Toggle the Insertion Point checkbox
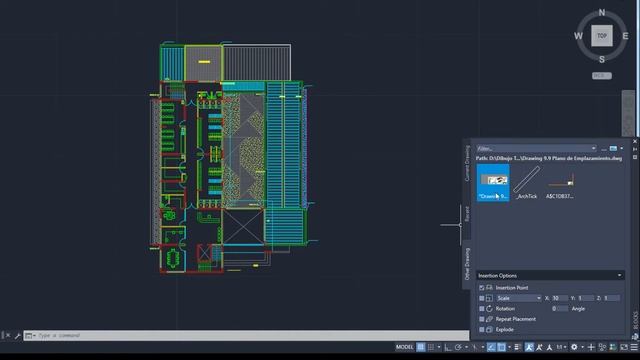Viewport: 640px width, 360px height. coord(482,288)
